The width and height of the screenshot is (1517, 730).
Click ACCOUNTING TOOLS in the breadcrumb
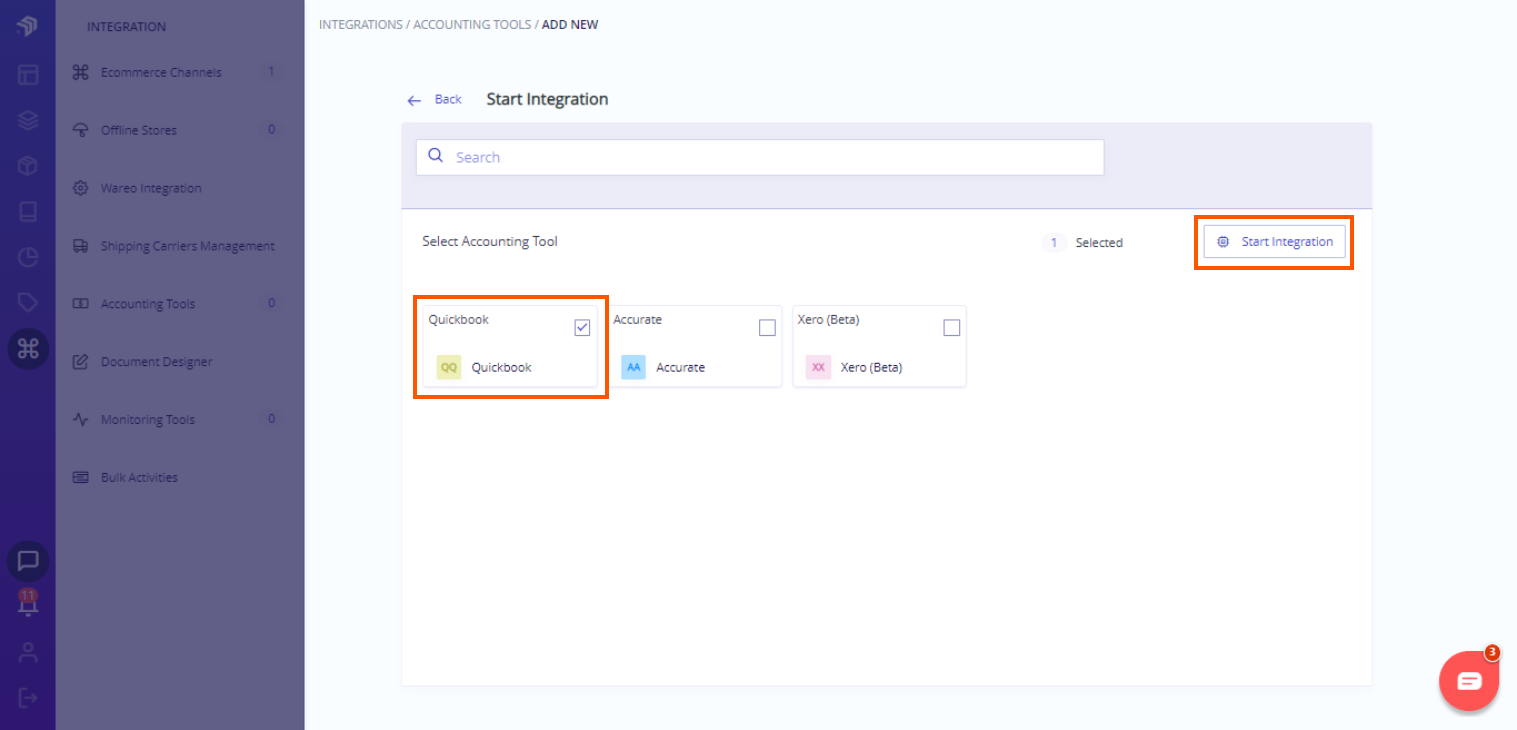point(472,24)
